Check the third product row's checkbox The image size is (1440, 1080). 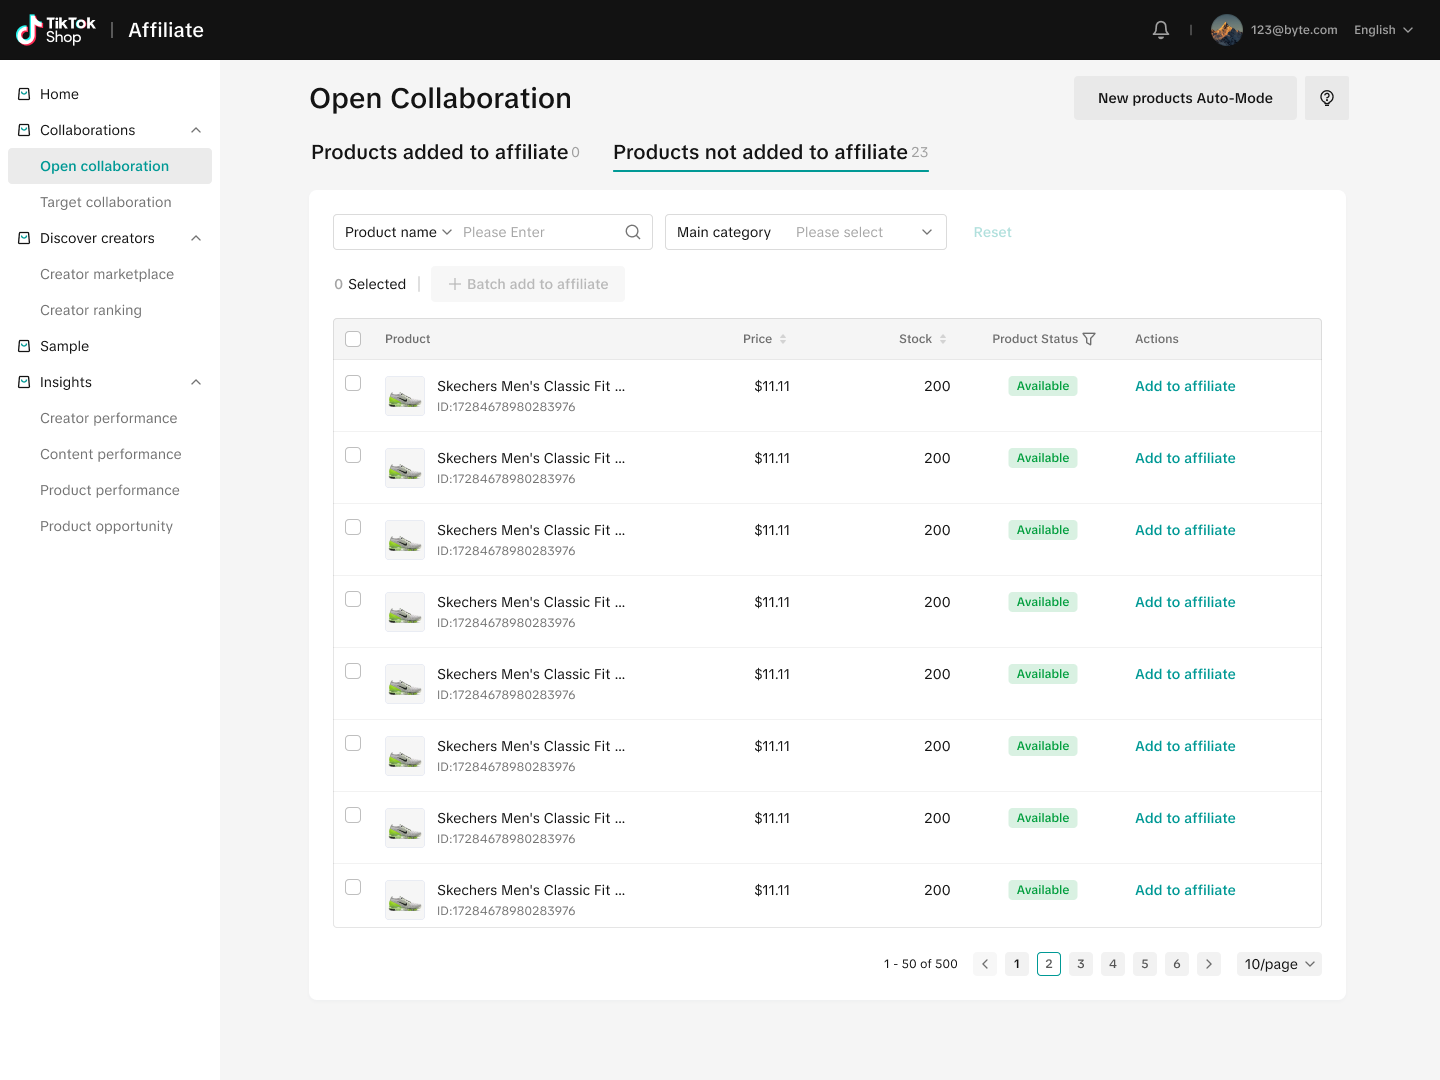point(353,527)
